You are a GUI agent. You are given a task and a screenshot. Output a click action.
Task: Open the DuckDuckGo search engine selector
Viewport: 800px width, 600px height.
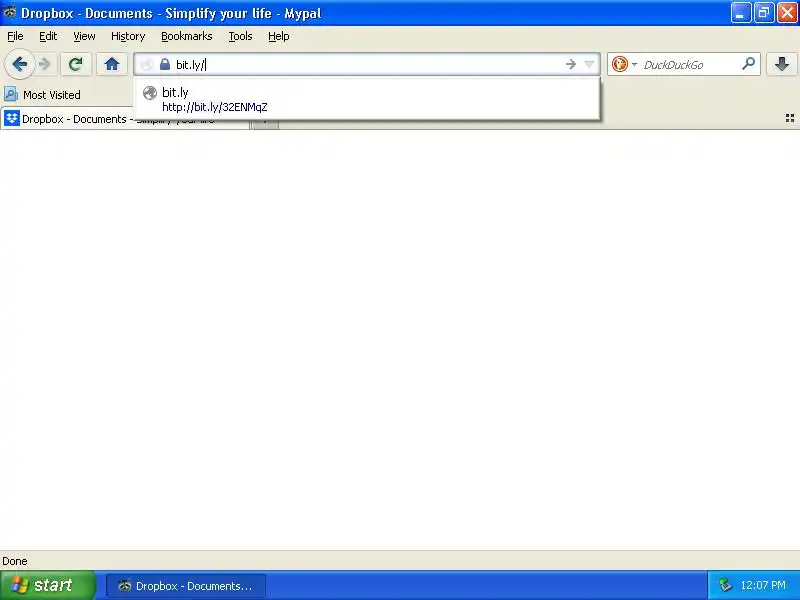pos(624,64)
